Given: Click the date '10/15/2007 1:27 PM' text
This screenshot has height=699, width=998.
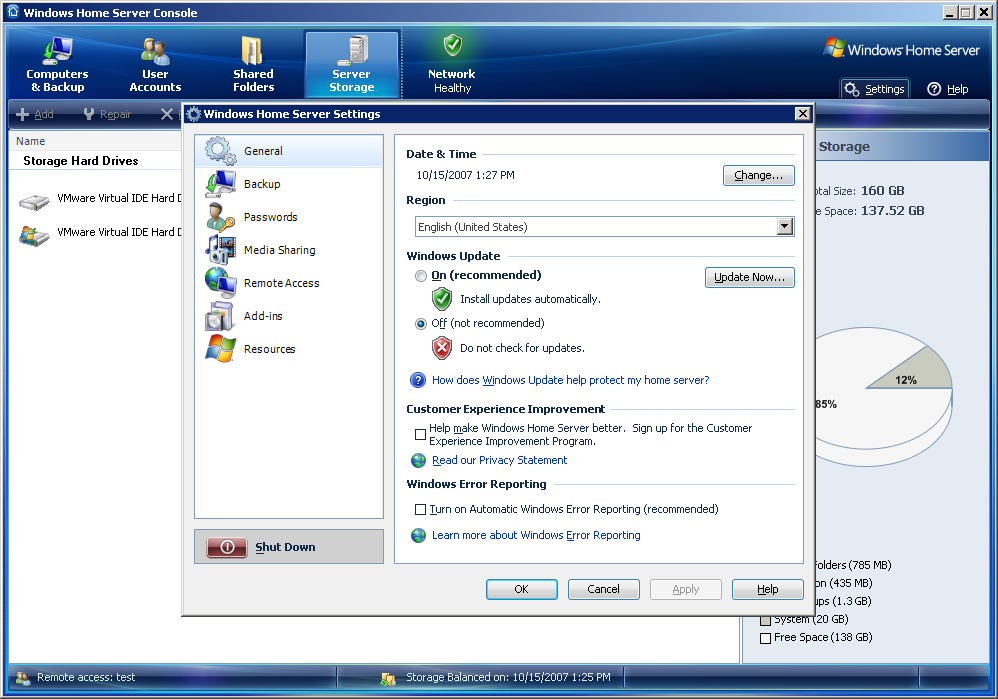Looking at the screenshot, I should [465, 175].
